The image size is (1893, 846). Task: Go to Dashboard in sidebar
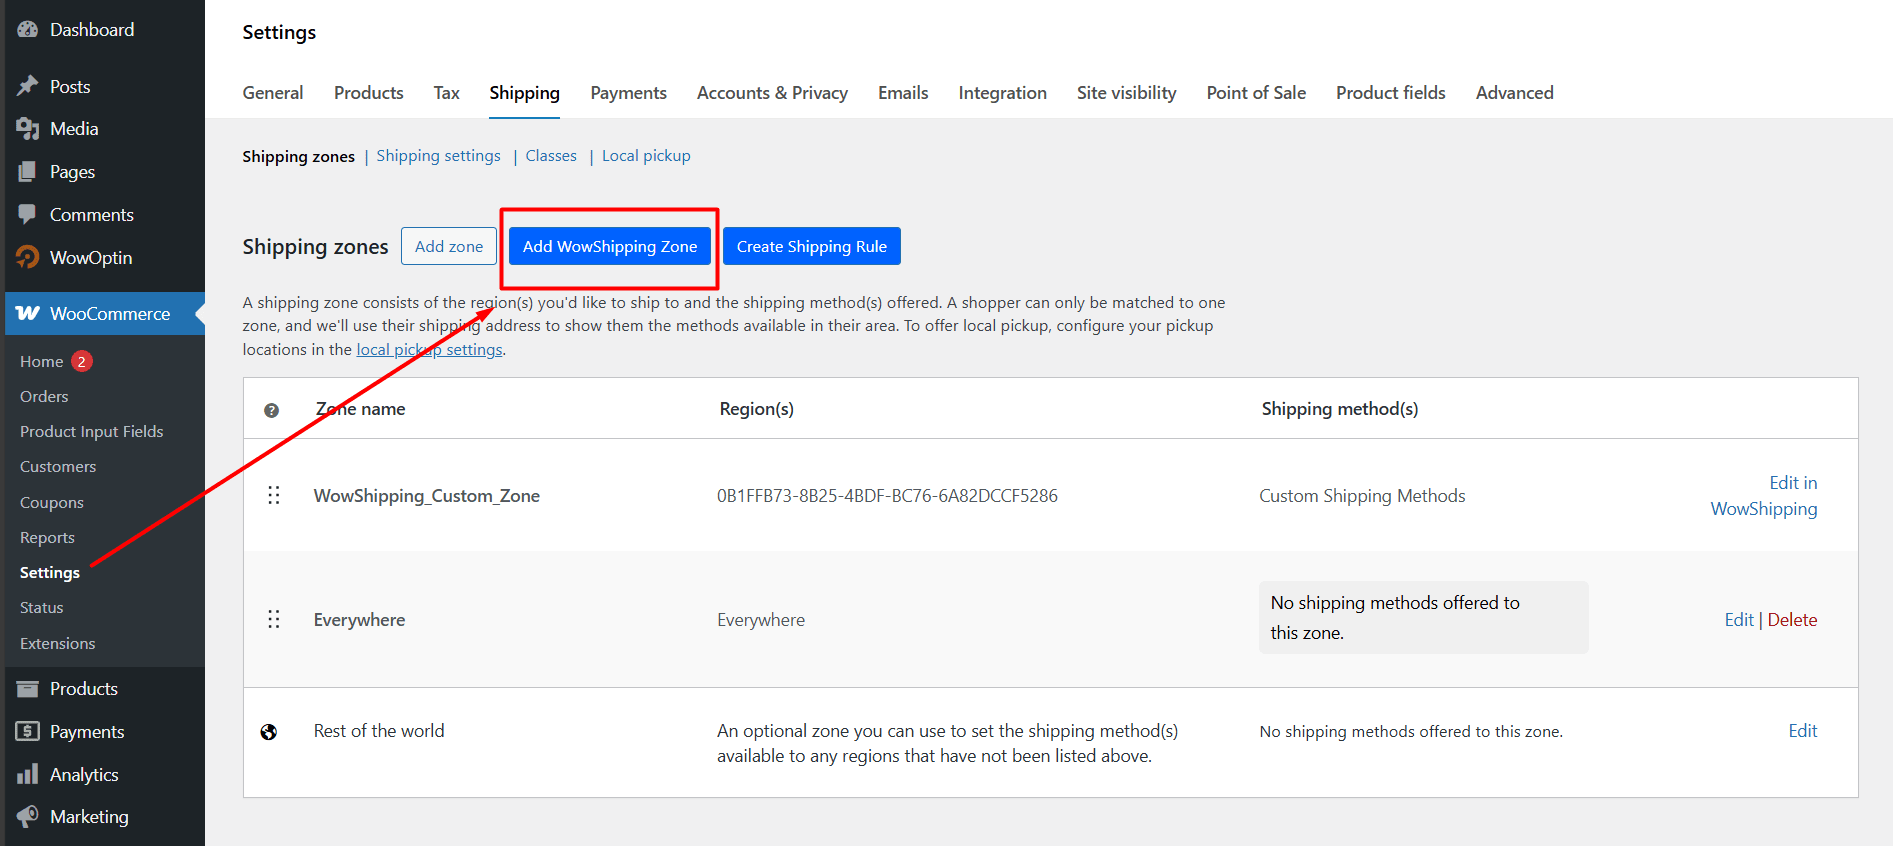[x=92, y=30]
